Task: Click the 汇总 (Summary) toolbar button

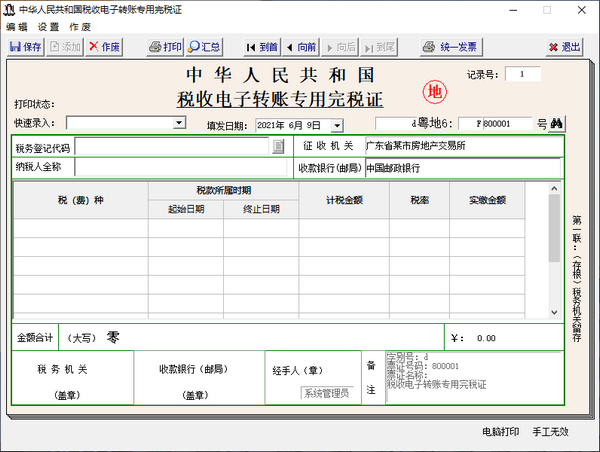Action: [205, 47]
